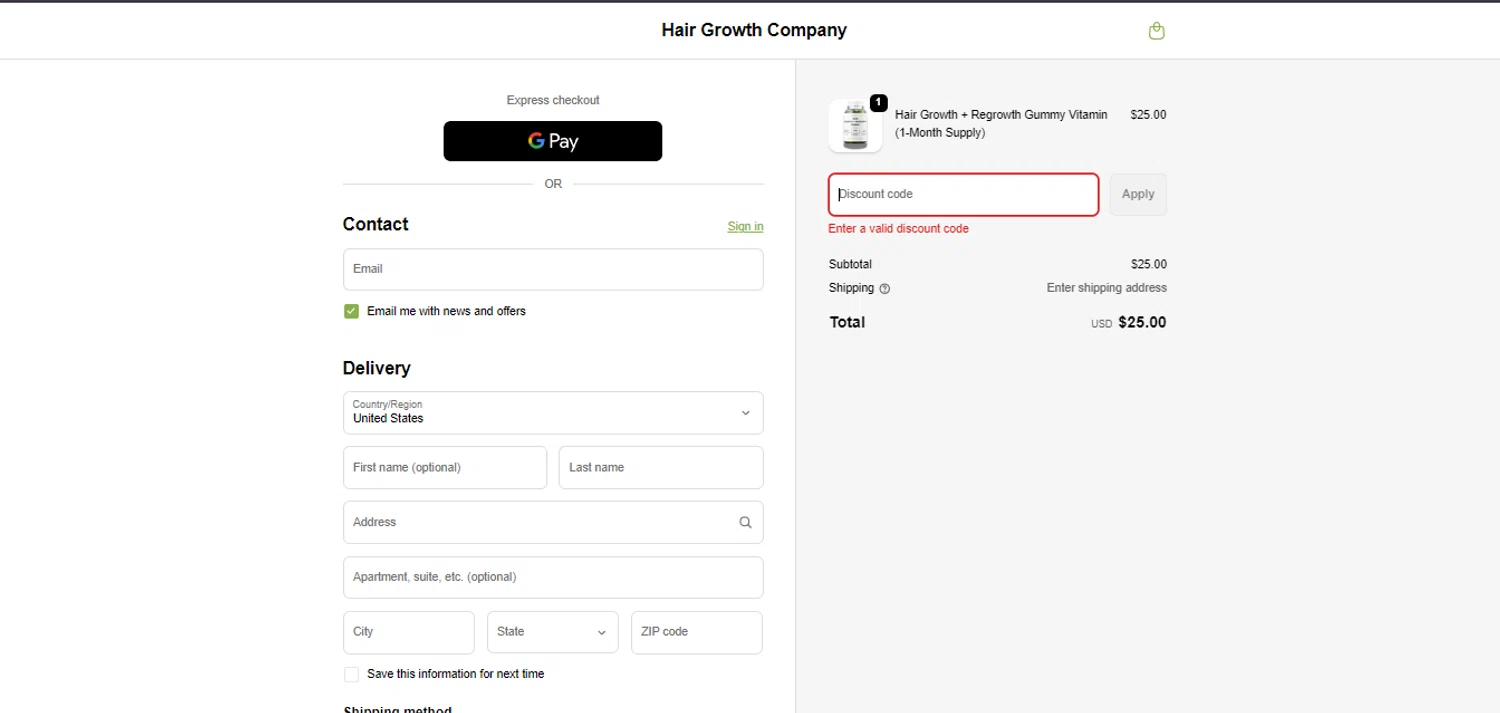1500x713 pixels.
Task: Focus the City input field
Action: [409, 632]
